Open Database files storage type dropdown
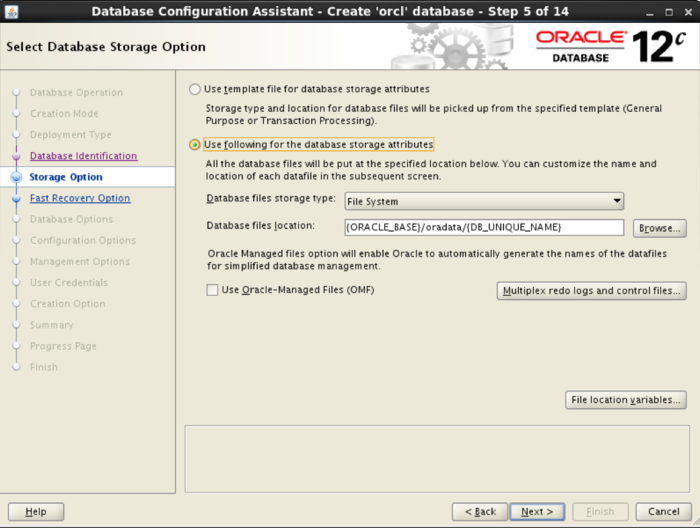The height and width of the screenshot is (528, 700). (x=484, y=201)
